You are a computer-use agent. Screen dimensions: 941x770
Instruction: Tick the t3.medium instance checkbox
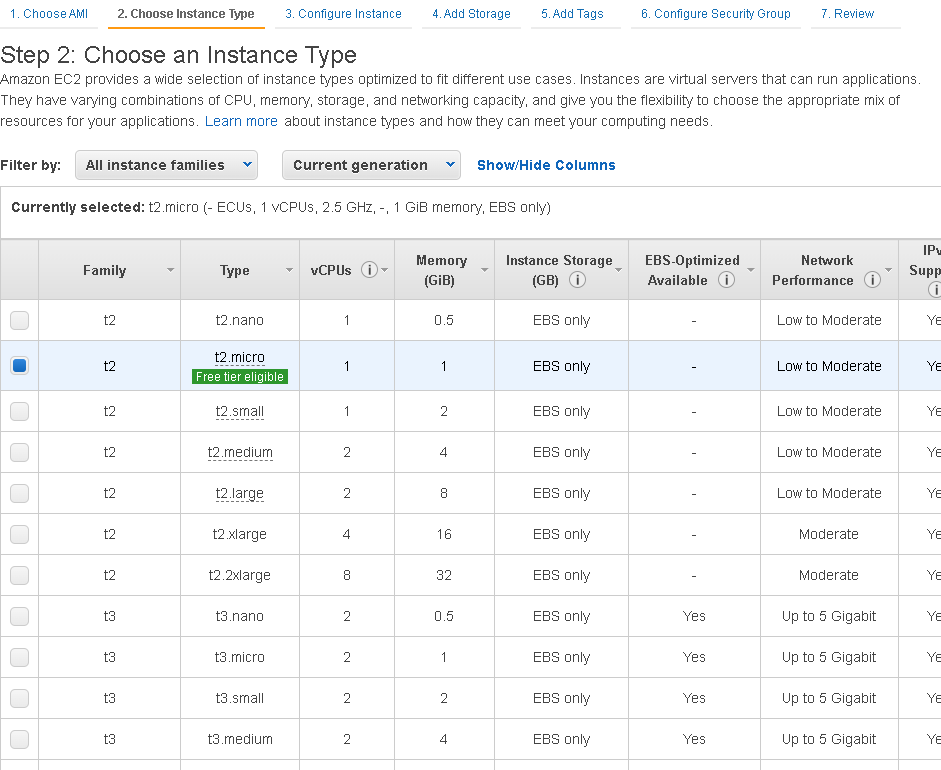click(19, 739)
